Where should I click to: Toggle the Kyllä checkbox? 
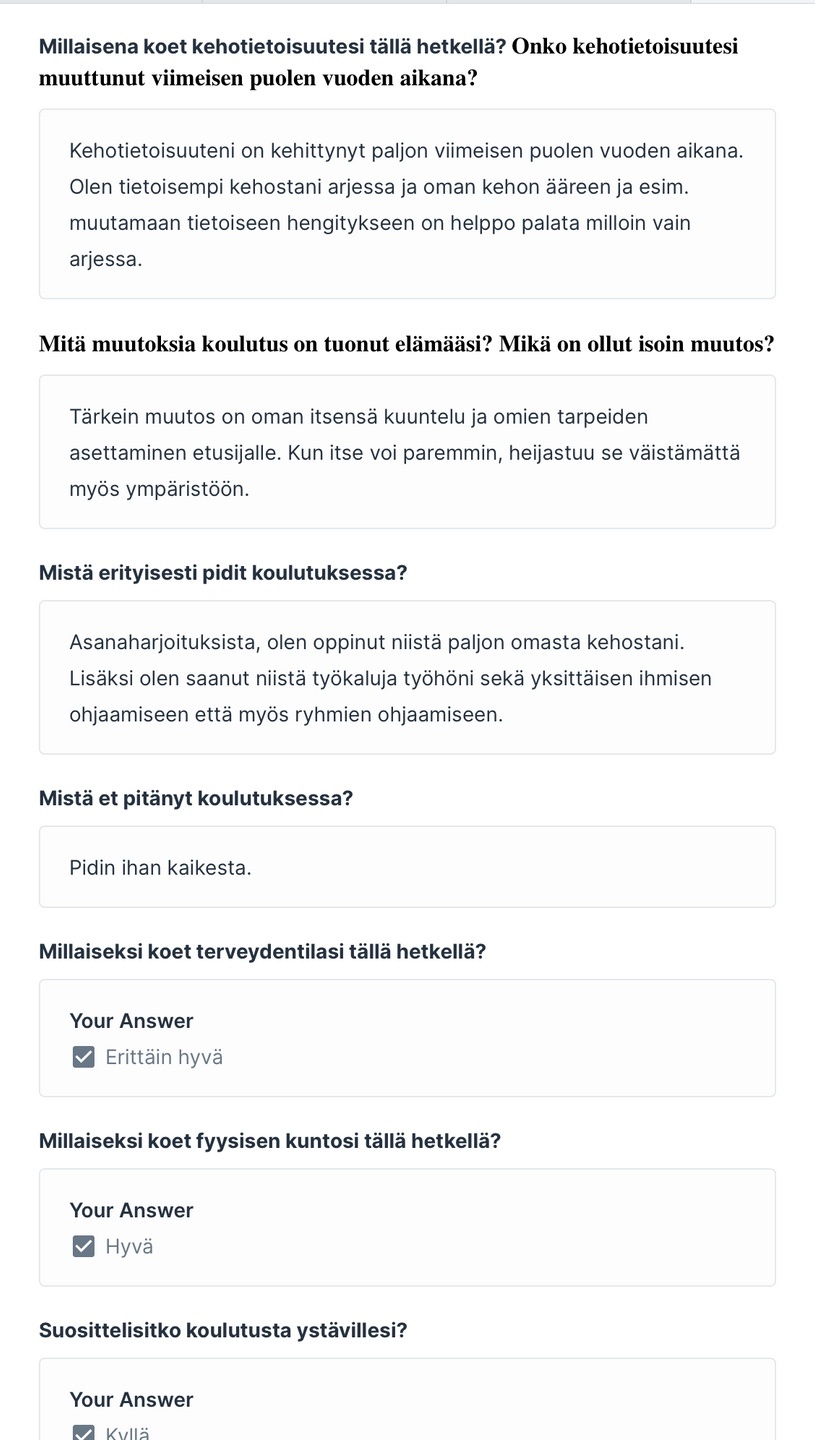84,1433
